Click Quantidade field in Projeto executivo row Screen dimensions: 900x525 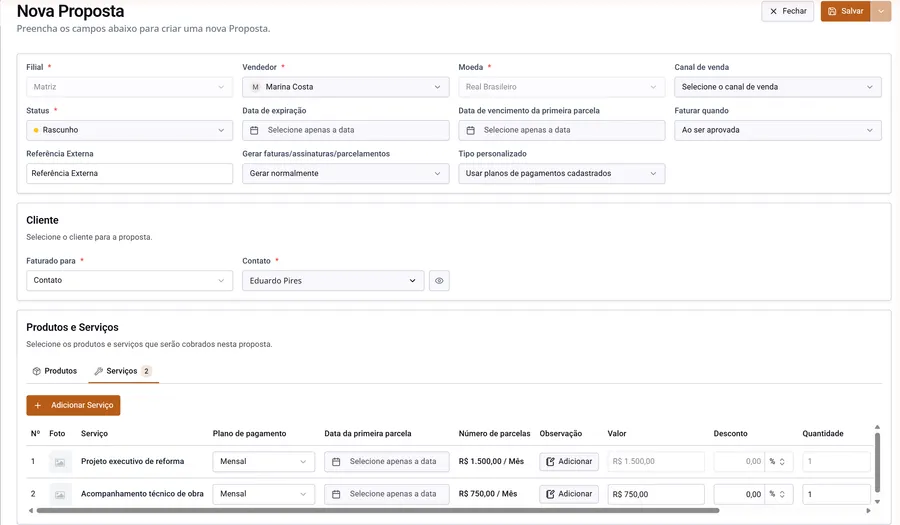(837, 462)
